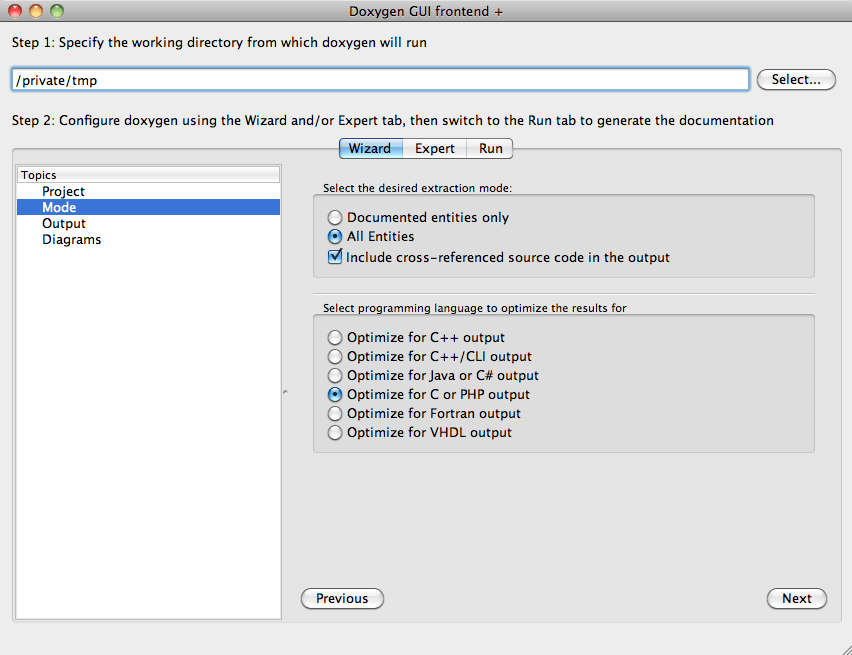Advance with the Next button
The width and height of the screenshot is (852, 655).
pos(797,598)
